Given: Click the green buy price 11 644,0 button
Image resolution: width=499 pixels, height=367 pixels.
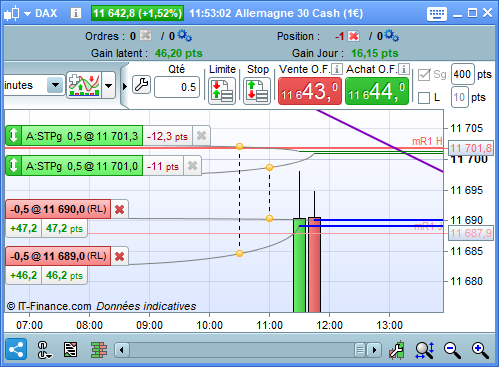Looking at the screenshot, I should click(x=377, y=91).
